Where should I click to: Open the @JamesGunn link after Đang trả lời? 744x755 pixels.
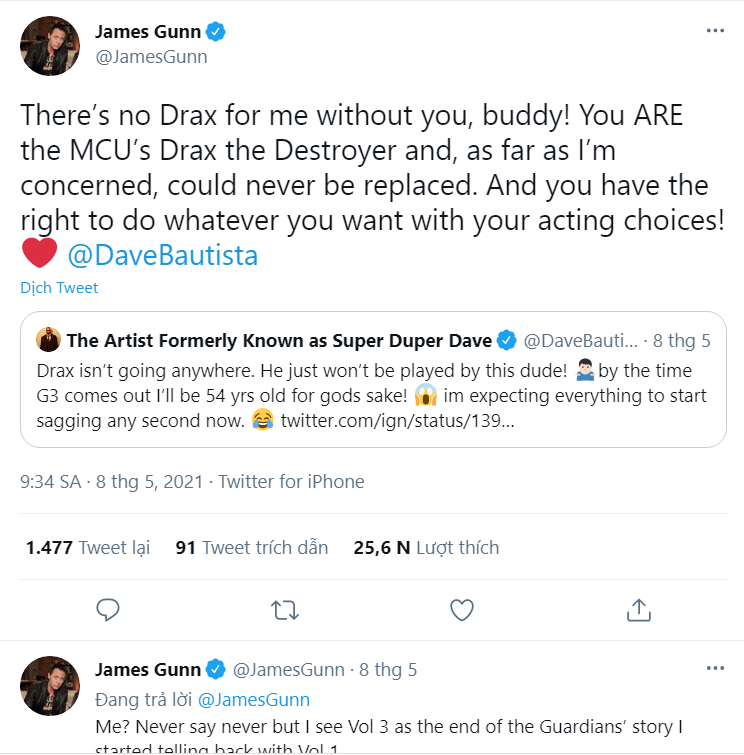pyautogui.click(x=254, y=700)
